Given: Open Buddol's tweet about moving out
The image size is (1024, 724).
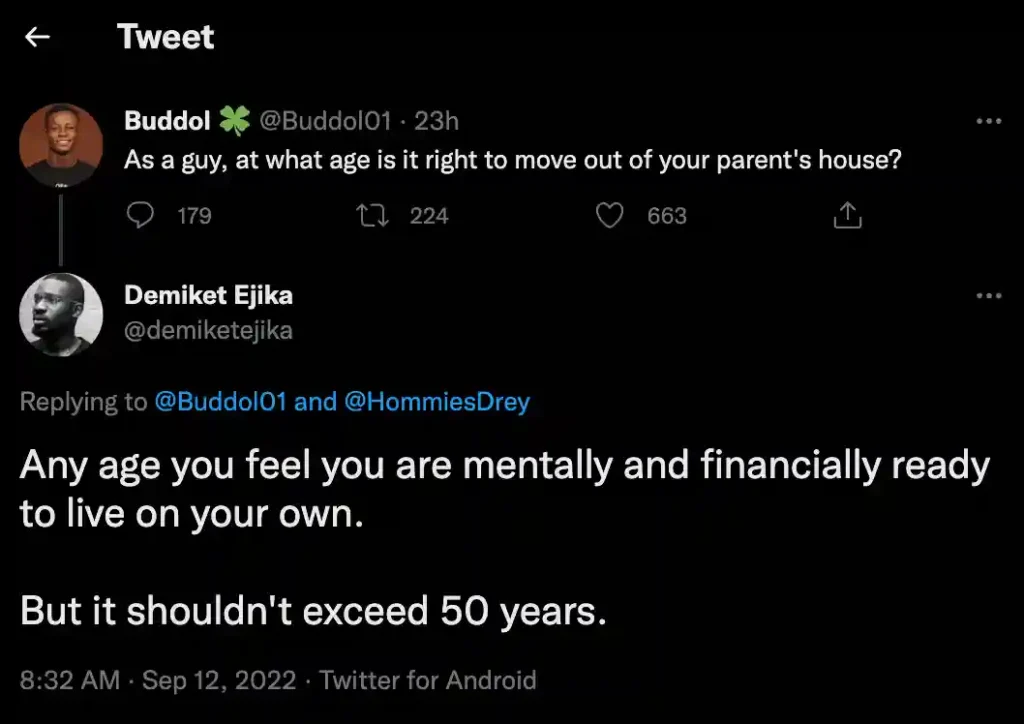Looking at the screenshot, I should pyautogui.click(x=512, y=160).
